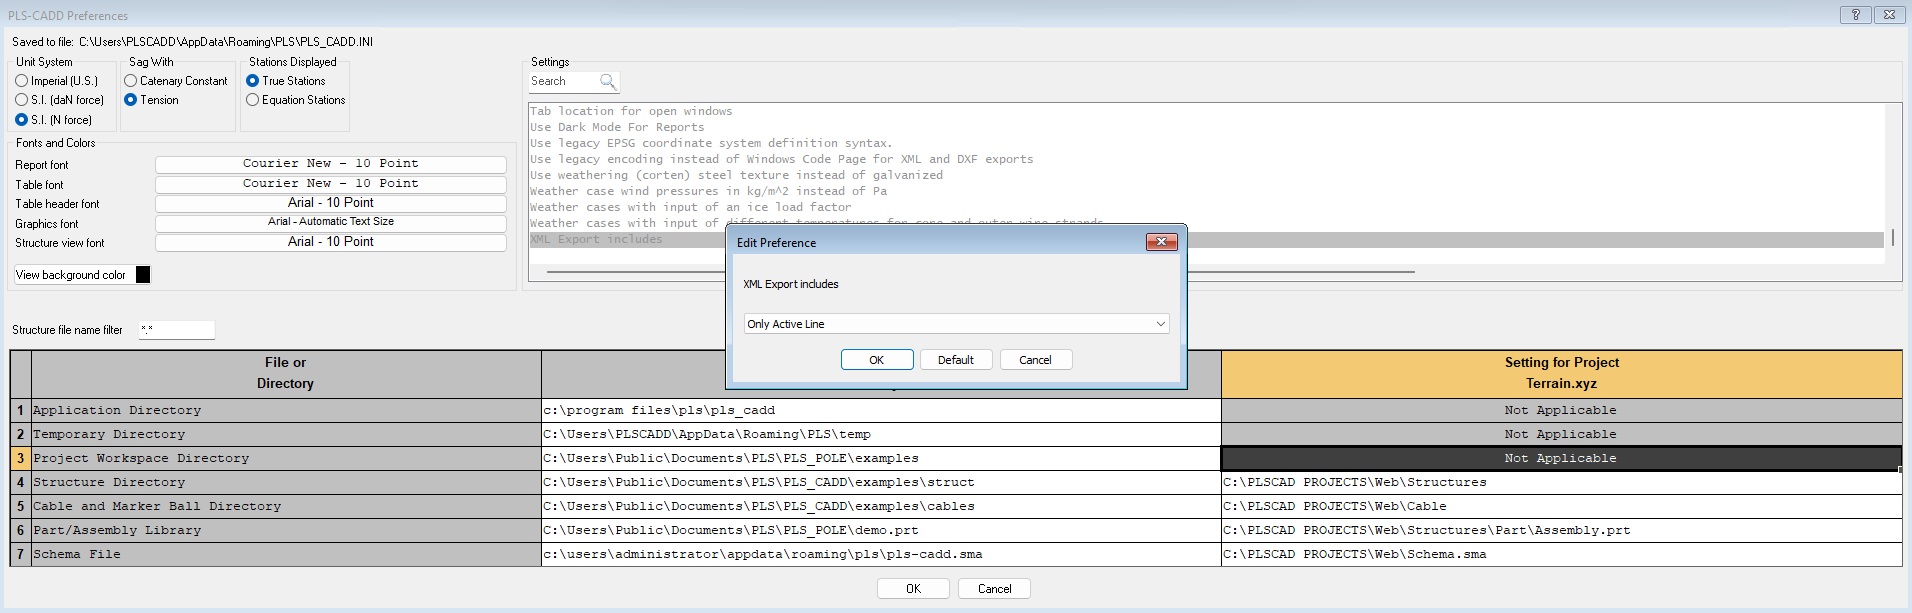This screenshot has height=613, width=1912.
Task: Click Part/Assembly Library row cell
Action: tap(286, 530)
